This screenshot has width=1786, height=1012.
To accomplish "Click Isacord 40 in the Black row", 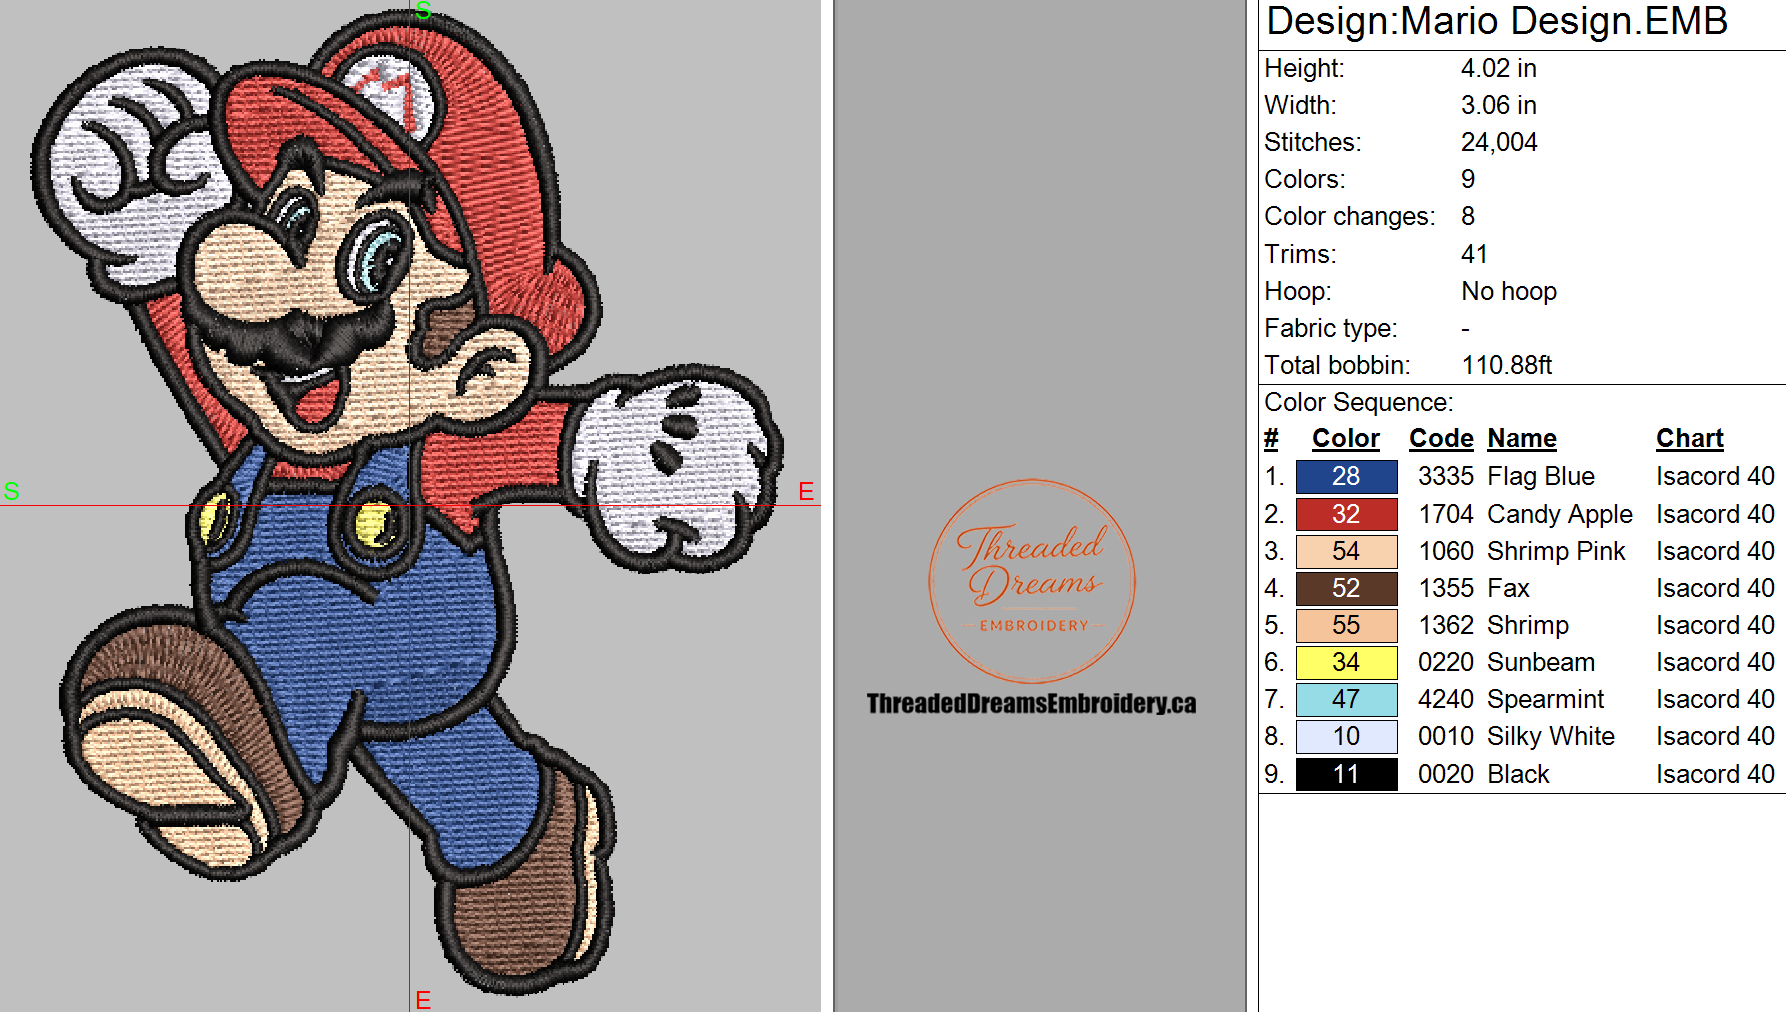I will point(1715,774).
